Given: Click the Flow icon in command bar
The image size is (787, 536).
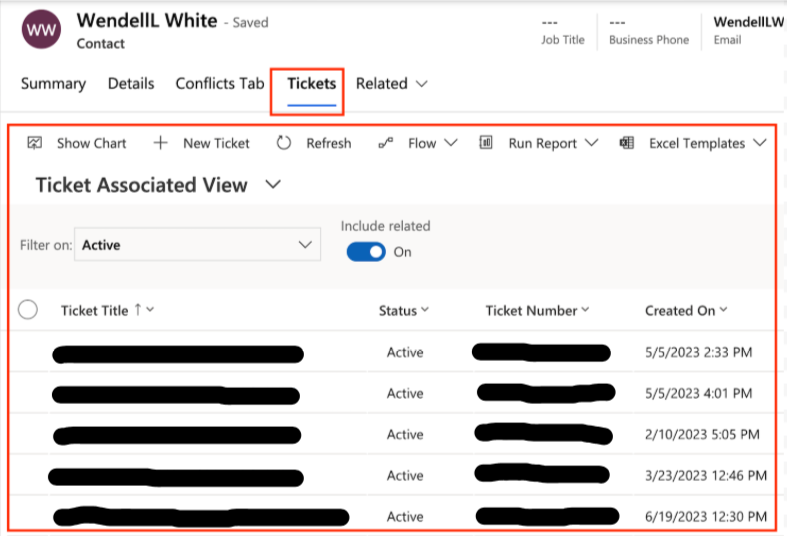Looking at the screenshot, I should click(385, 143).
